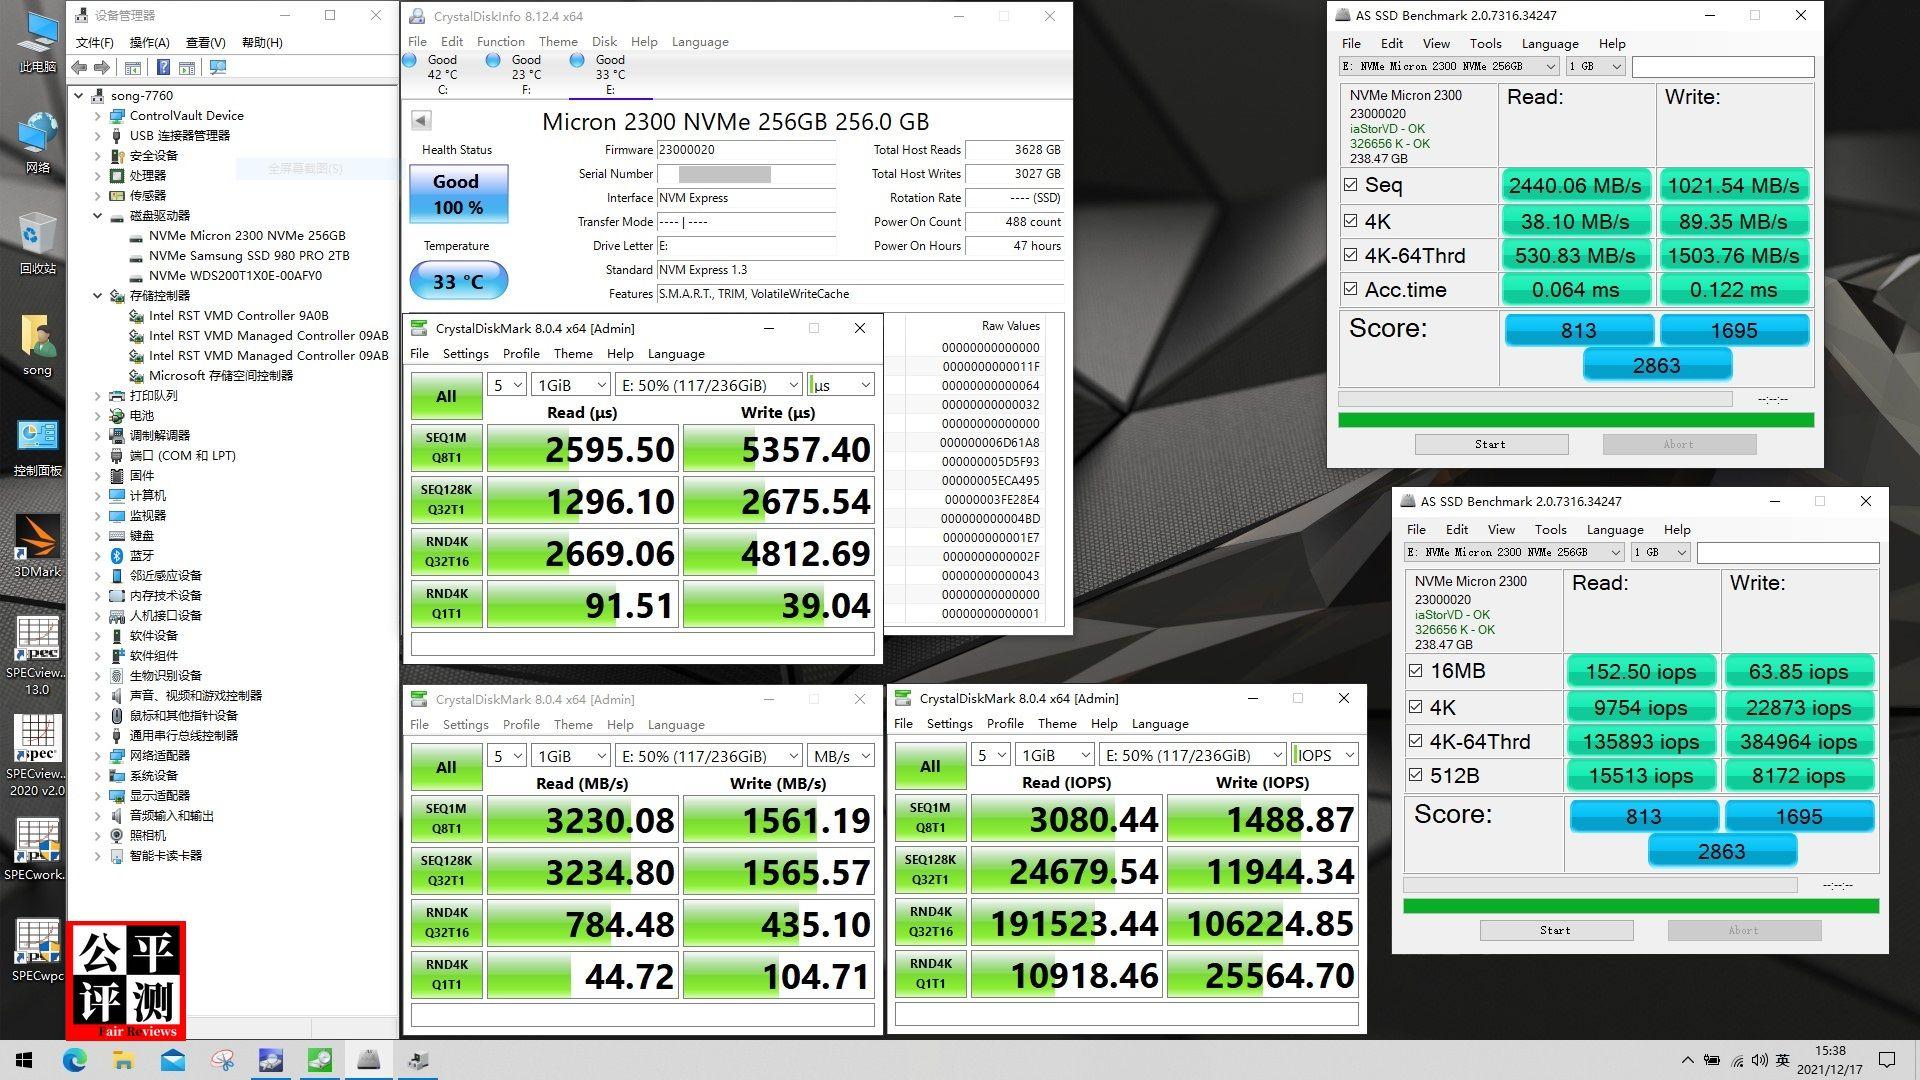Click the search text field in AS SSD
The image size is (1920, 1080).
click(x=1722, y=66)
